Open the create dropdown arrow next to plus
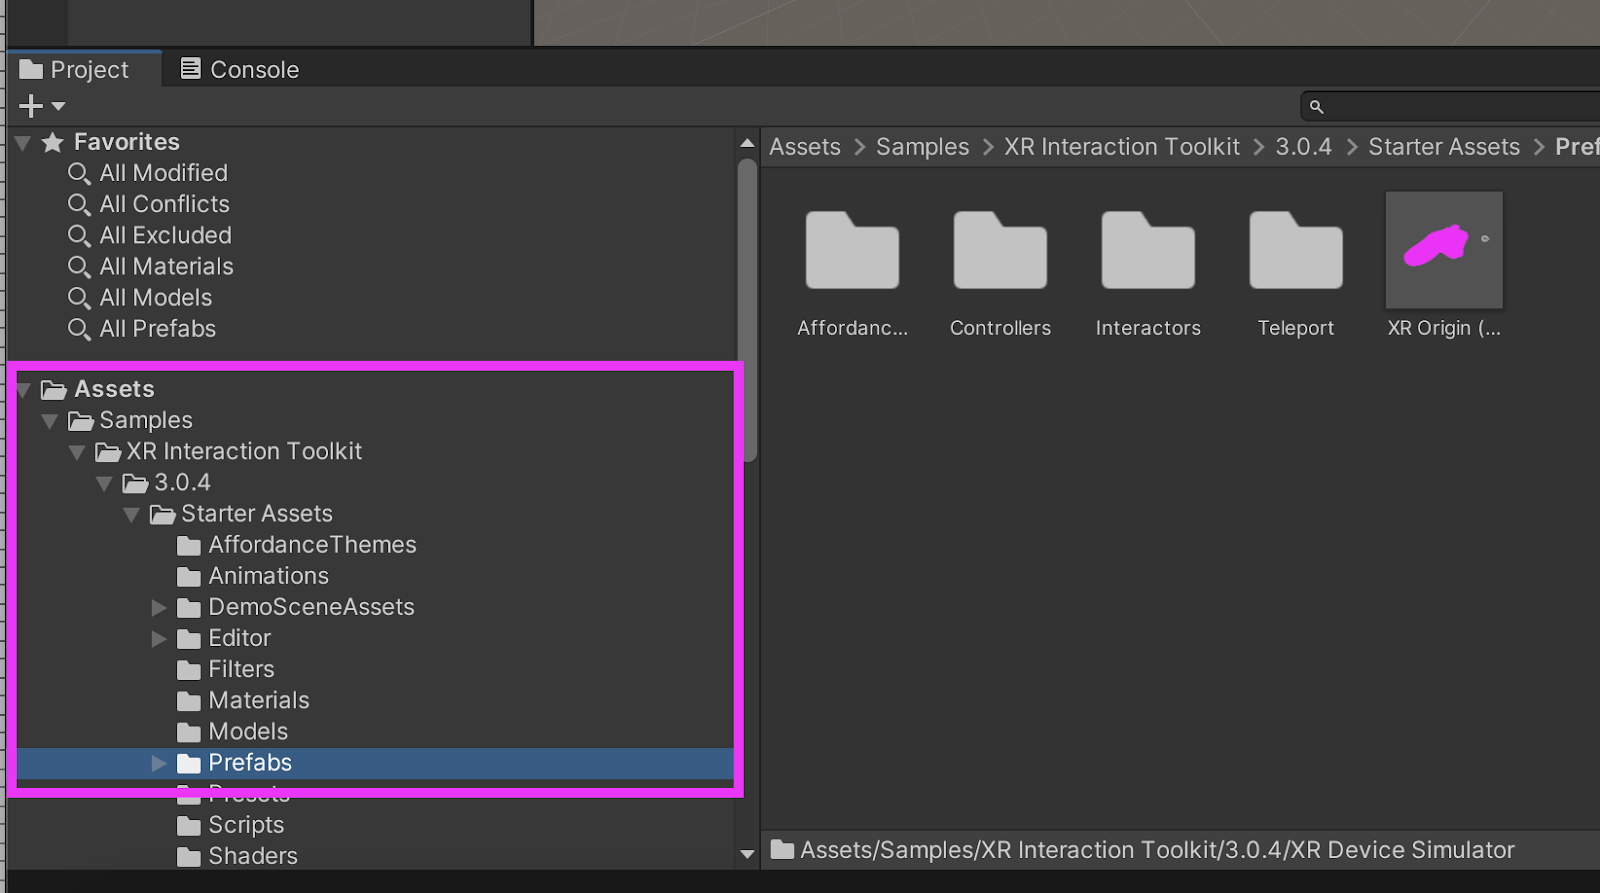 point(58,106)
